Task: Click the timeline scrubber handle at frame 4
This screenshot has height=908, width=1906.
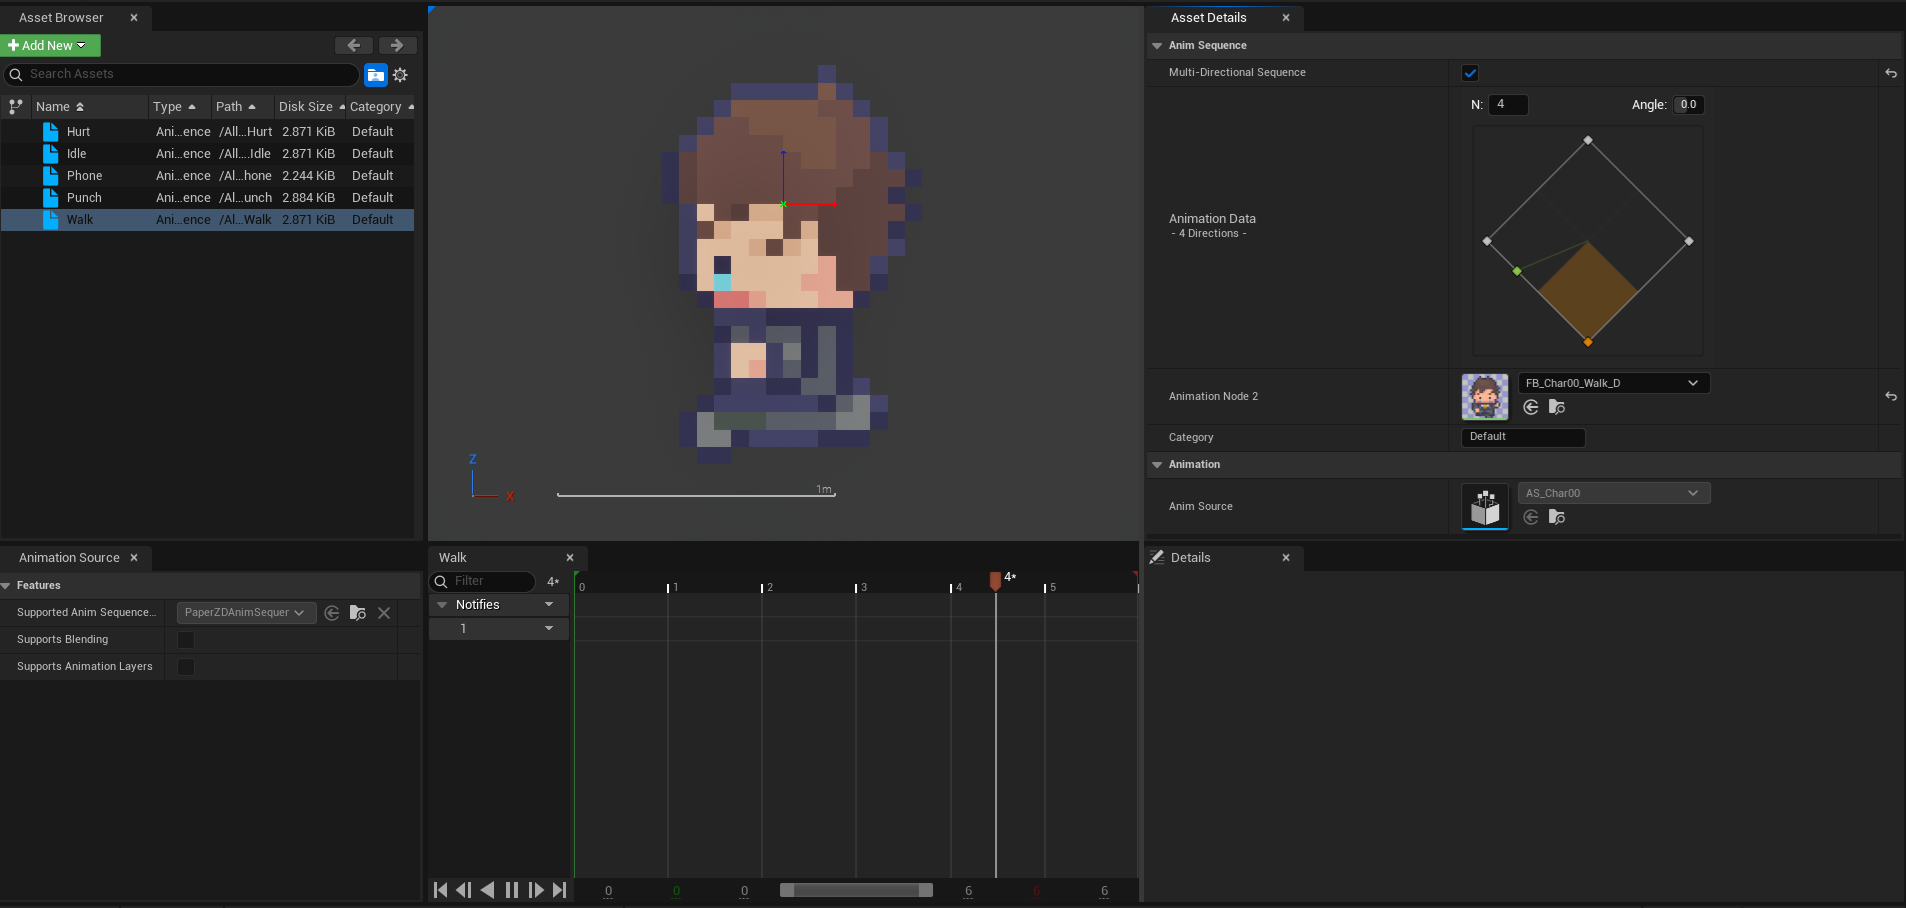Action: 995,581
